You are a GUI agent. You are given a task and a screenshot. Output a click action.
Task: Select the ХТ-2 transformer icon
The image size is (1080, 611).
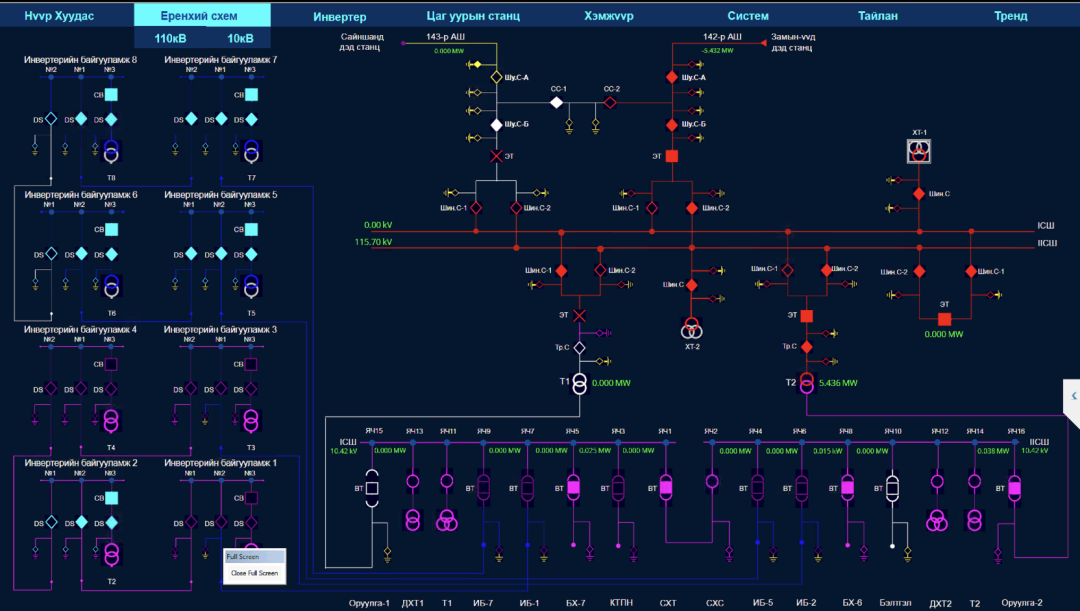691,329
